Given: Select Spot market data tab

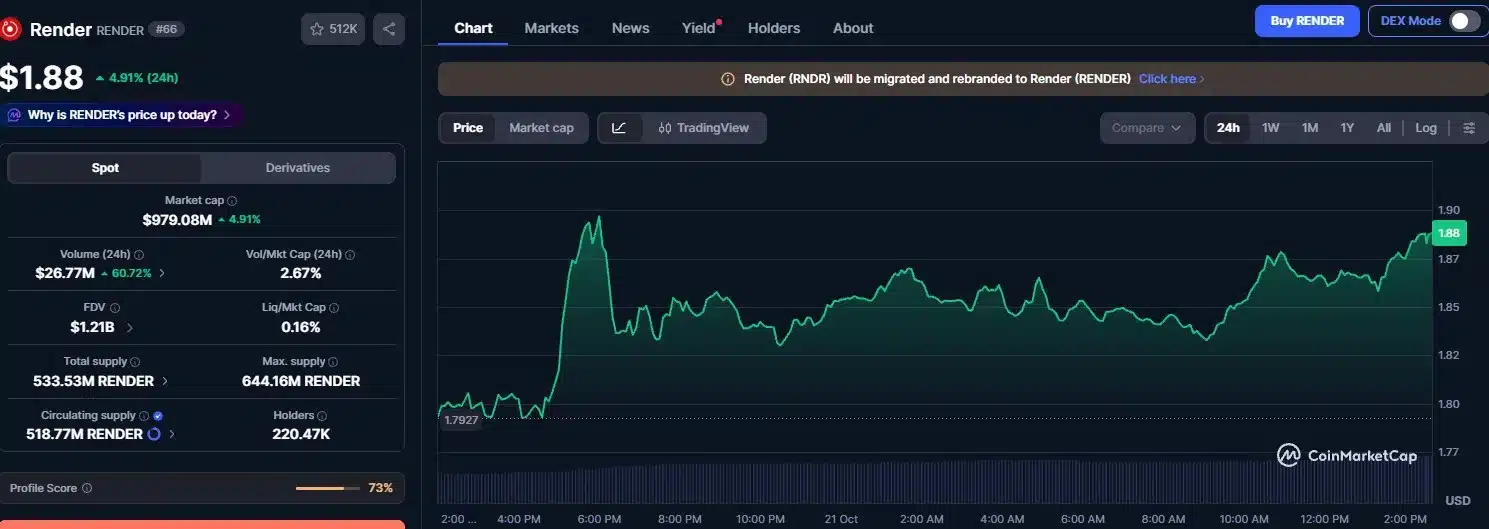Looking at the screenshot, I should [x=105, y=168].
